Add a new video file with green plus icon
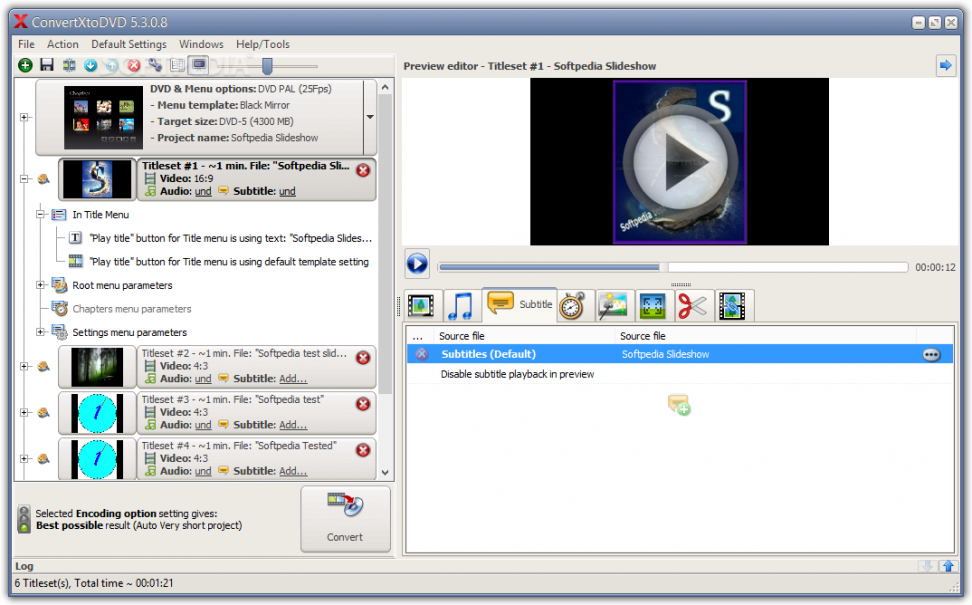Viewport: 972px width, 605px height. tap(25, 65)
